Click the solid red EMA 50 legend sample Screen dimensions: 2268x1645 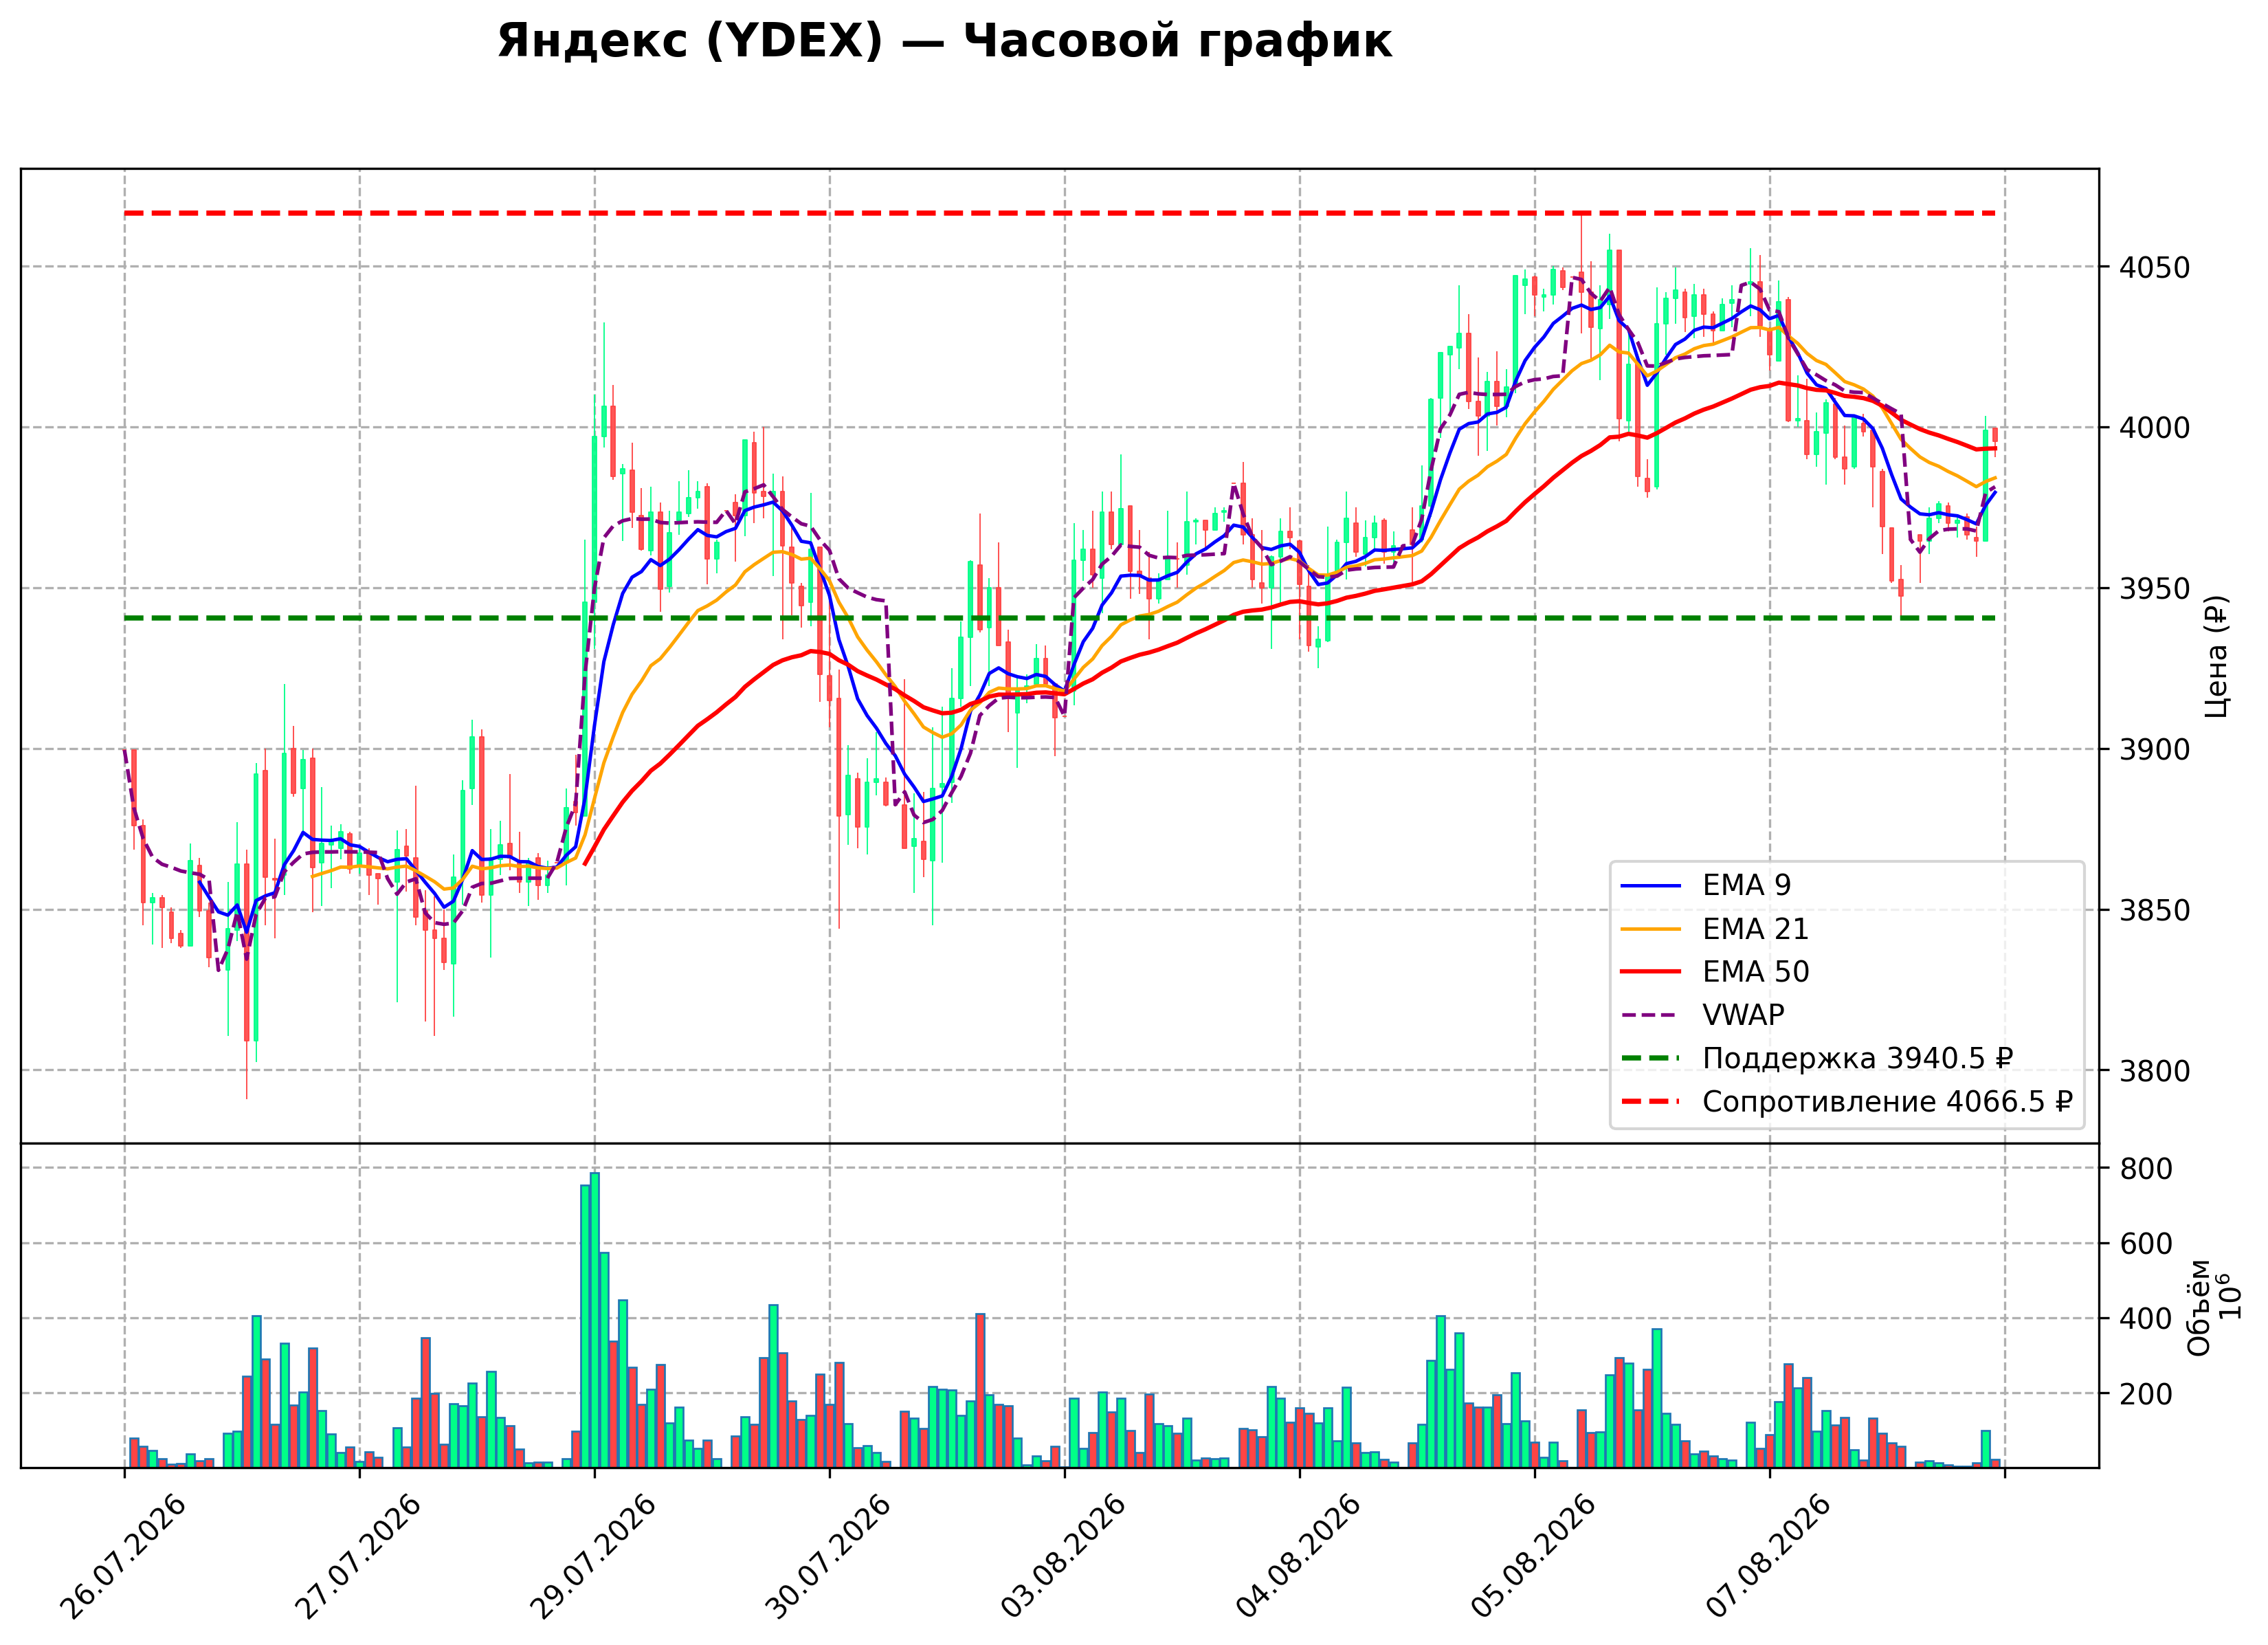1650,972
